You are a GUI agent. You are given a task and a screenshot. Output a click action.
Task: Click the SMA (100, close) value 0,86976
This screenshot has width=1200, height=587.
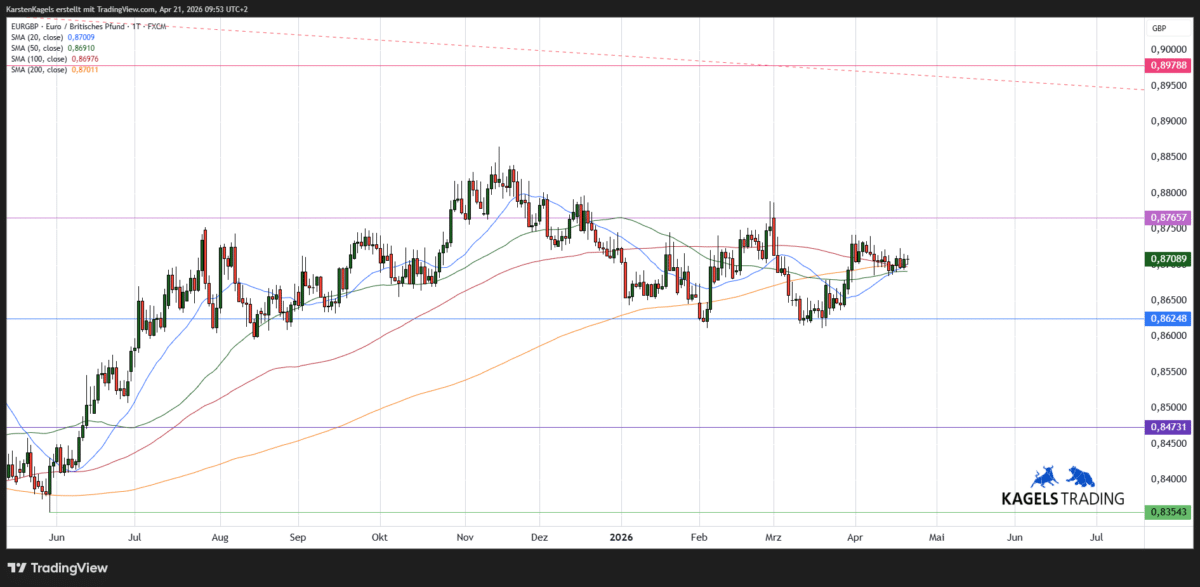pyautogui.click(x=84, y=58)
